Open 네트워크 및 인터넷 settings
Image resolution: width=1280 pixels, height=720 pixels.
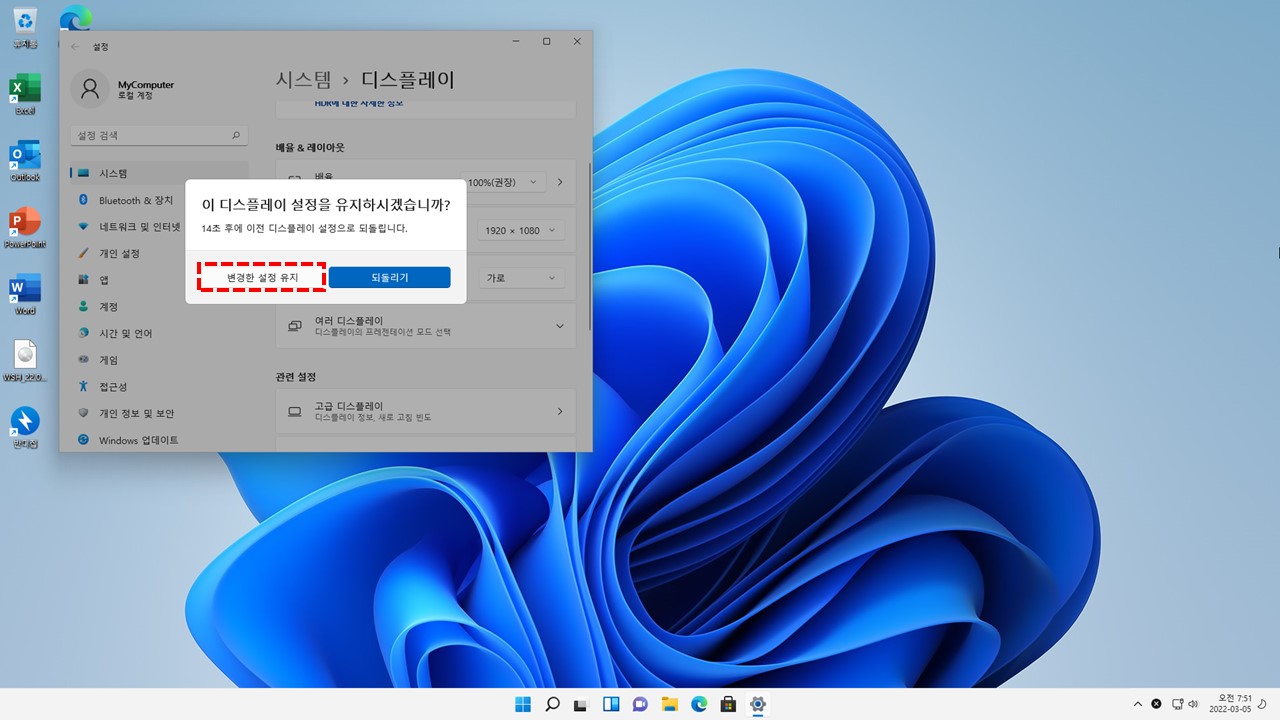[x=159, y=226]
